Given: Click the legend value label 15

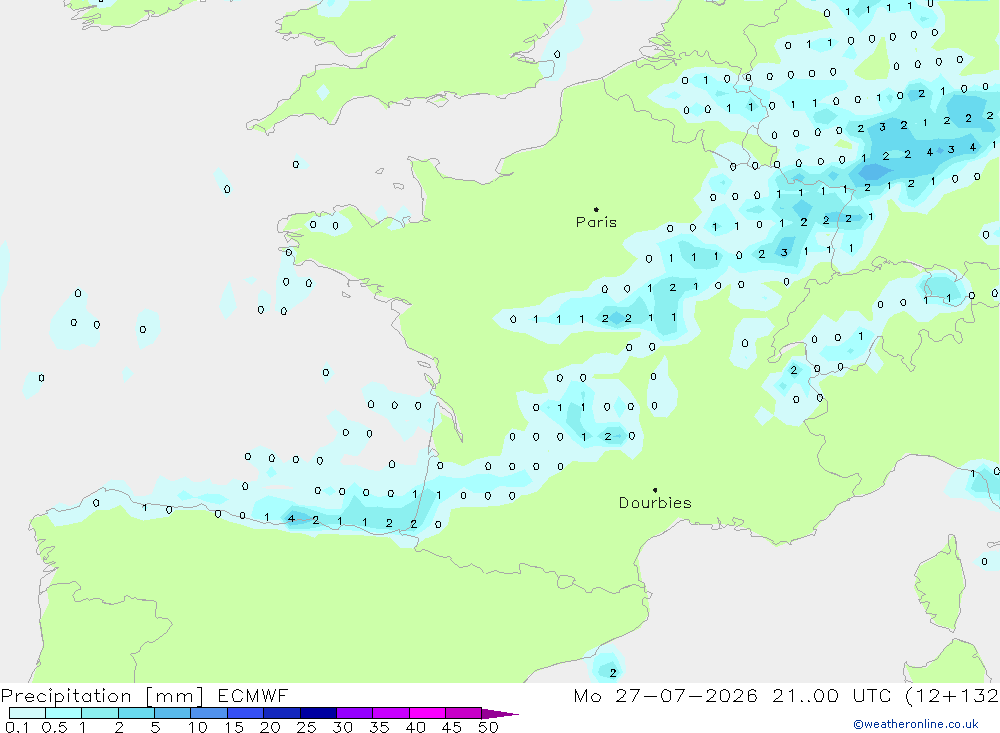Looking at the screenshot, I should pyautogui.click(x=234, y=727).
